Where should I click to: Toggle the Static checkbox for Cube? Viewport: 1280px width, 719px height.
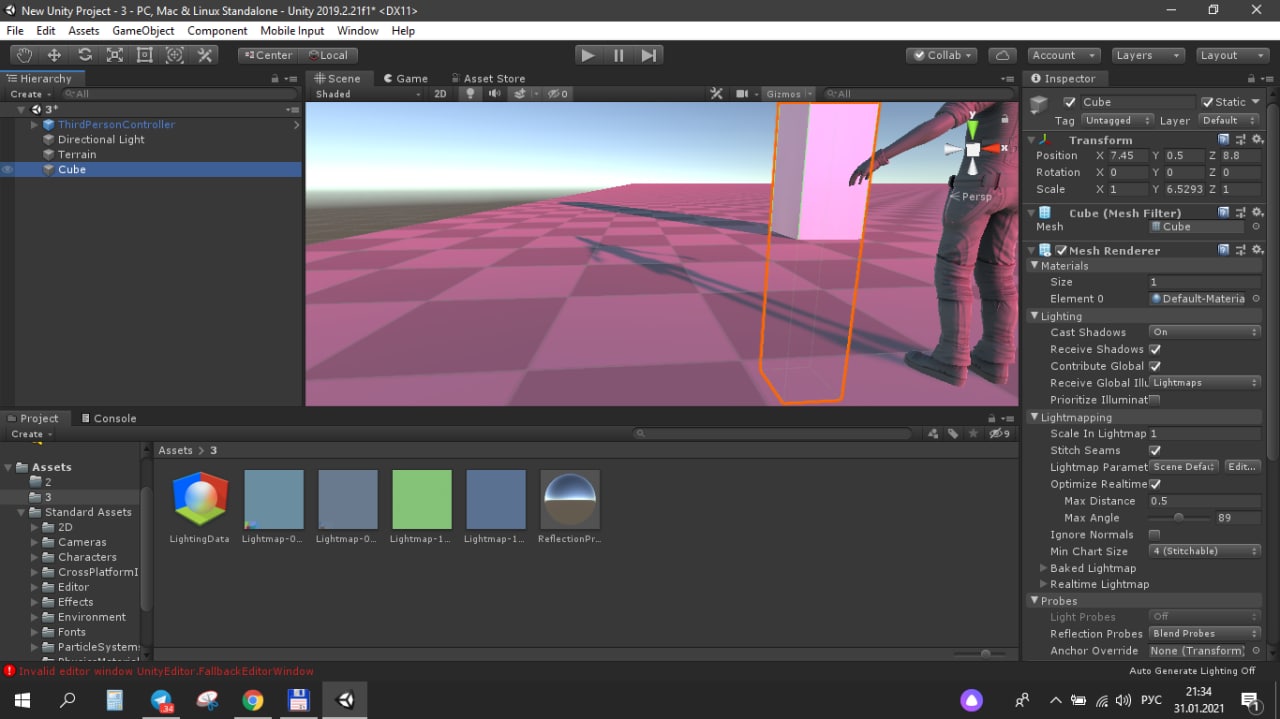pyautogui.click(x=1208, y=102)
